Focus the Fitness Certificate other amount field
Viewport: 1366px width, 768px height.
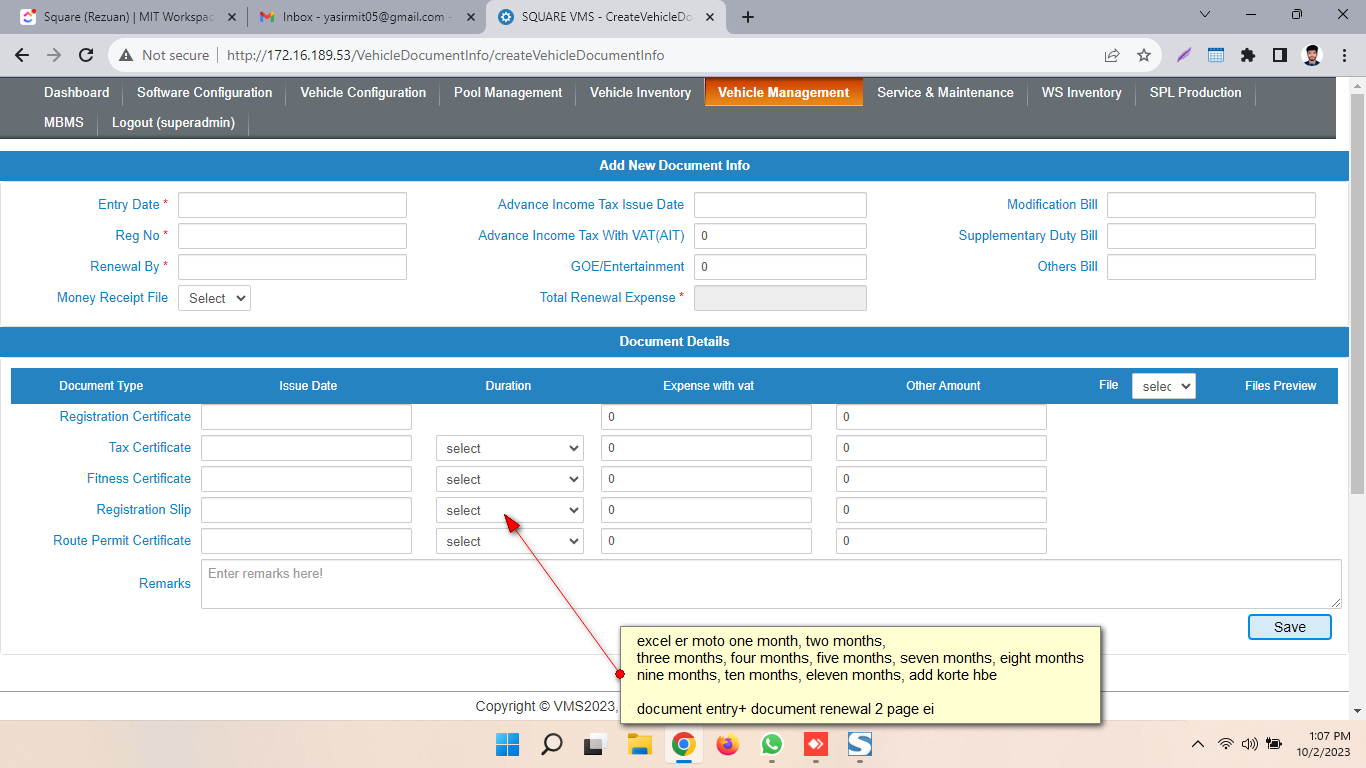click(x=941, y=479)
